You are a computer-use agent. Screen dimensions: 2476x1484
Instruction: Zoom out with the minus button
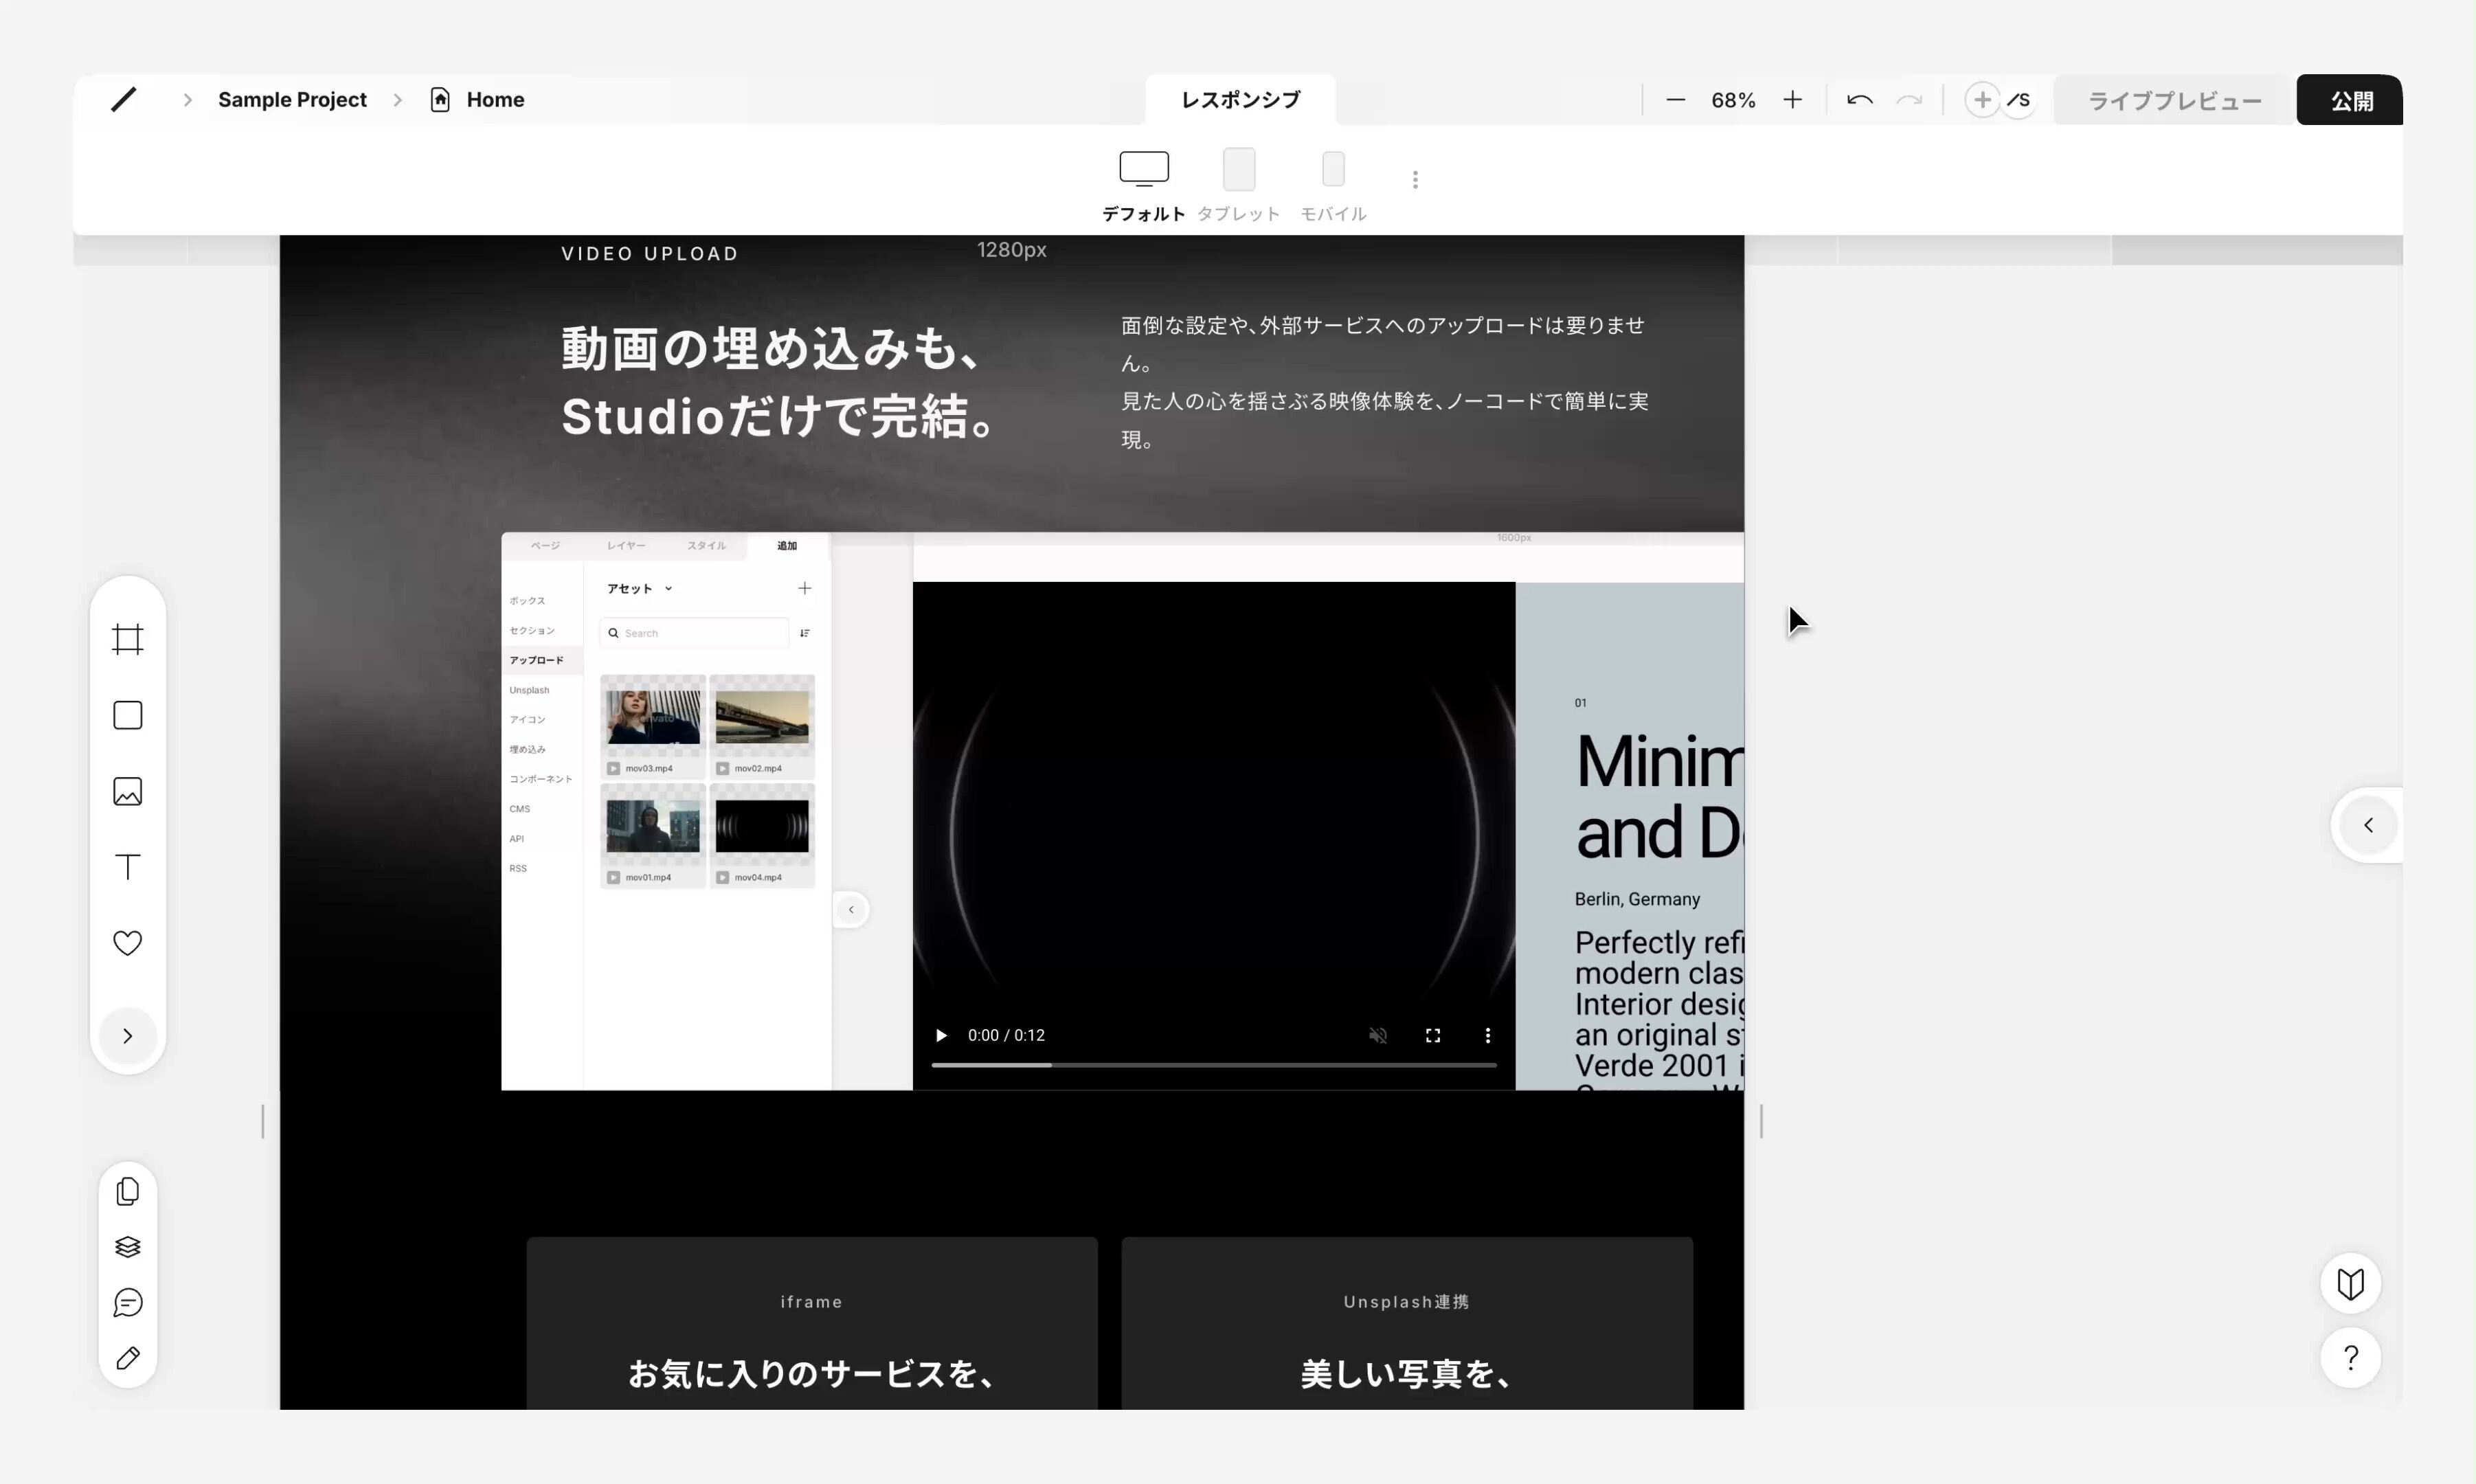pos(1676,99)
